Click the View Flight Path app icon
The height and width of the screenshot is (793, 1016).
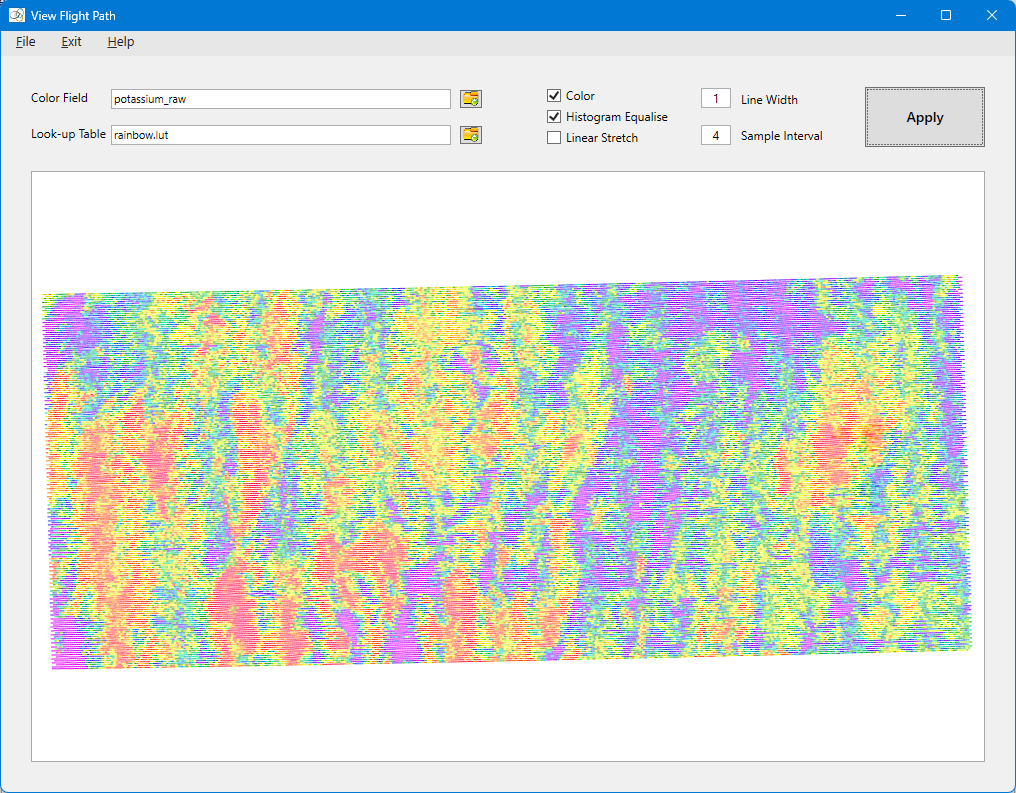[17, 15]
